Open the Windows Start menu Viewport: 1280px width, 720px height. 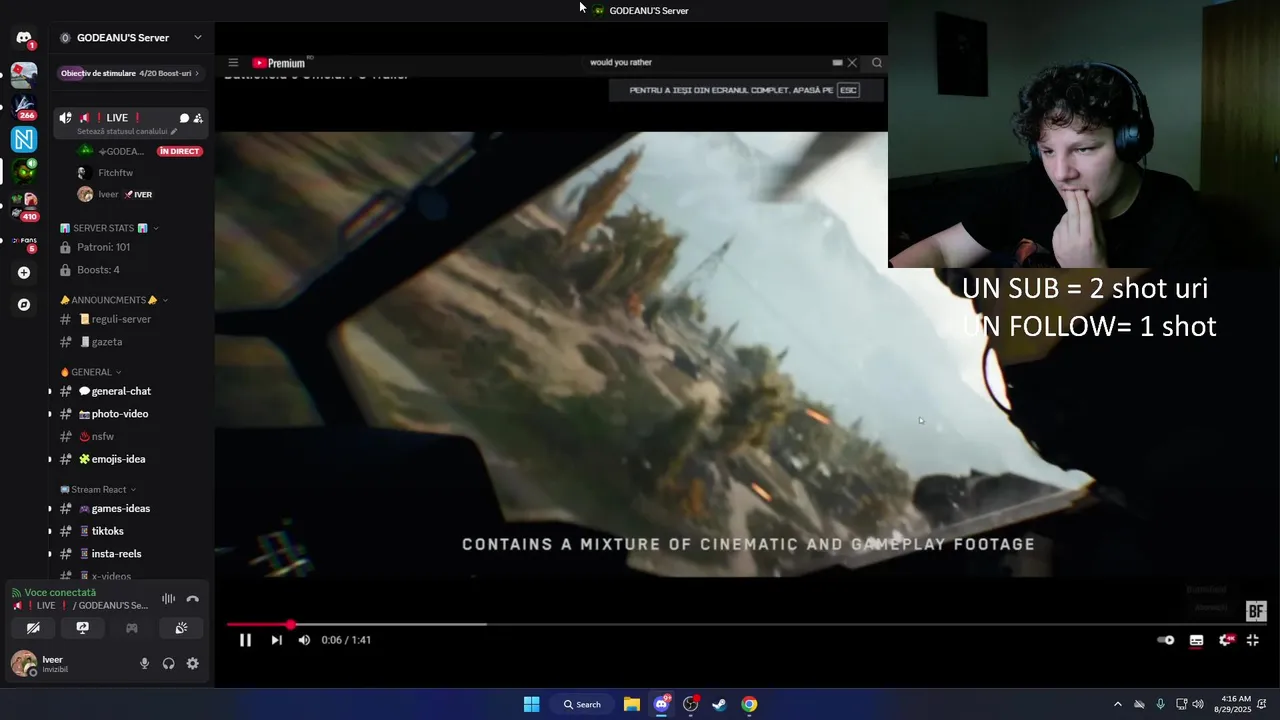coord(532,704)
